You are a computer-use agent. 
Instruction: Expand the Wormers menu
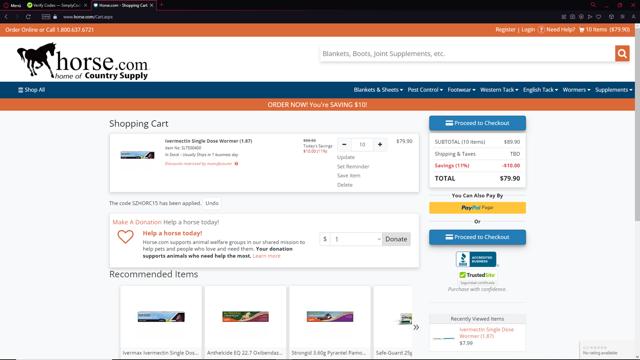click(576, 90)
